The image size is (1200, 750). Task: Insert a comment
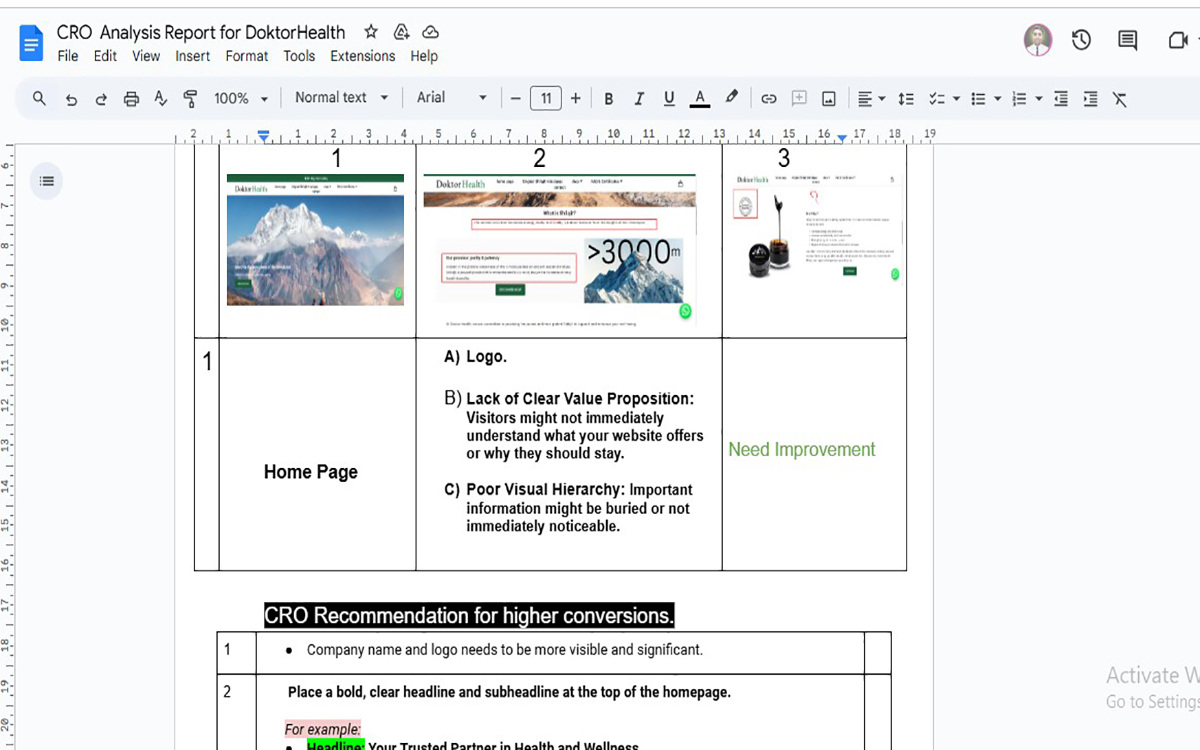(799, 98)
